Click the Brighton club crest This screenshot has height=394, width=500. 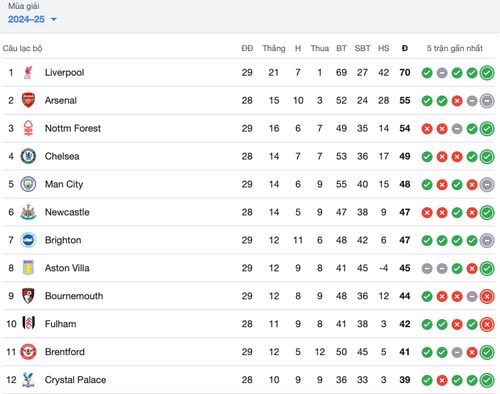tap(28, 240)
